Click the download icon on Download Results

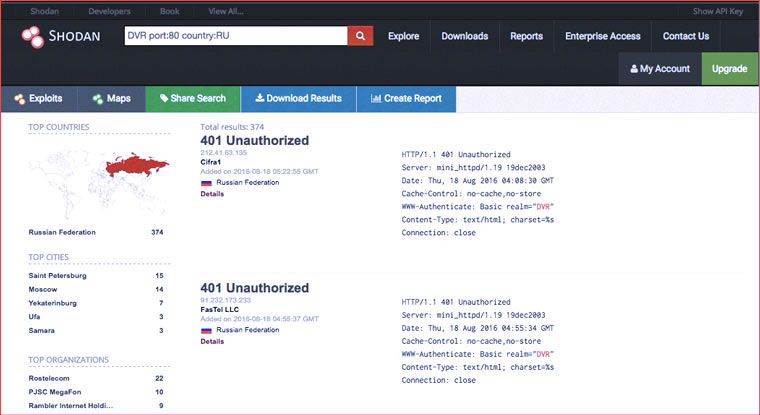260,98
